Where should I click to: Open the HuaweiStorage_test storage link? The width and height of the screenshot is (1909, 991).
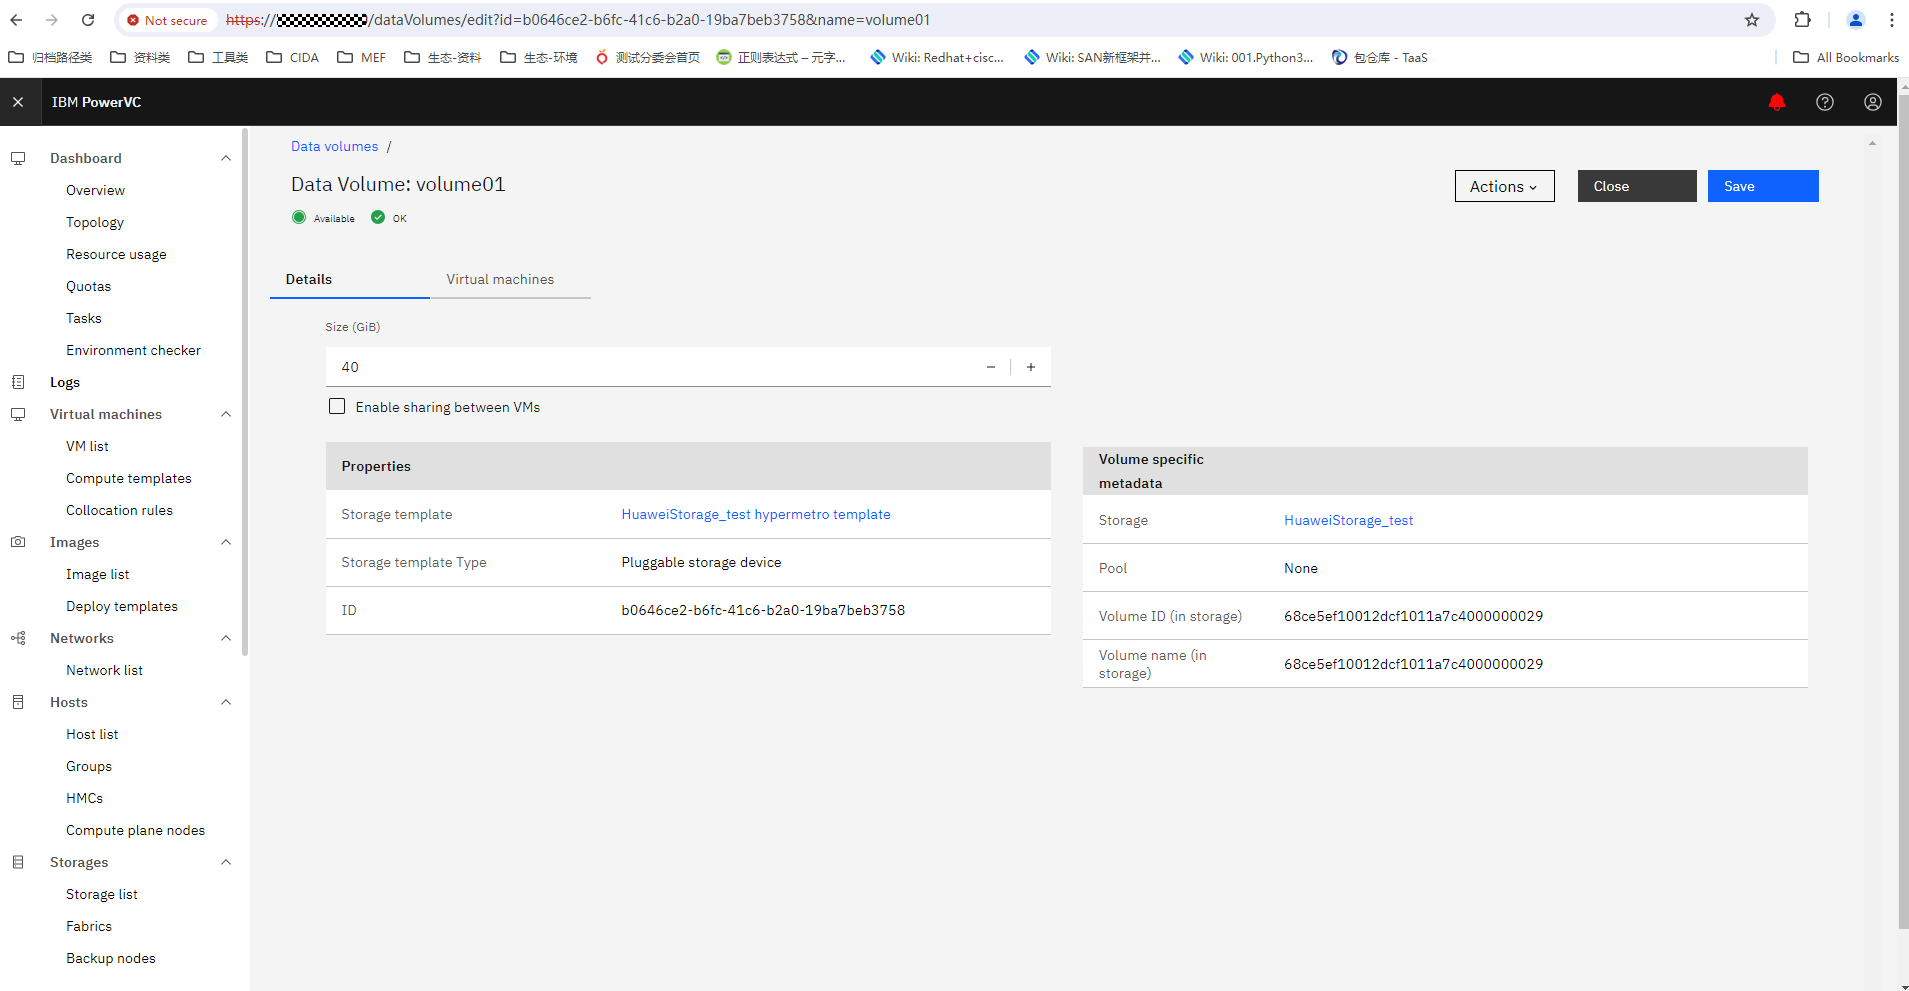(x=1348, y=520)
